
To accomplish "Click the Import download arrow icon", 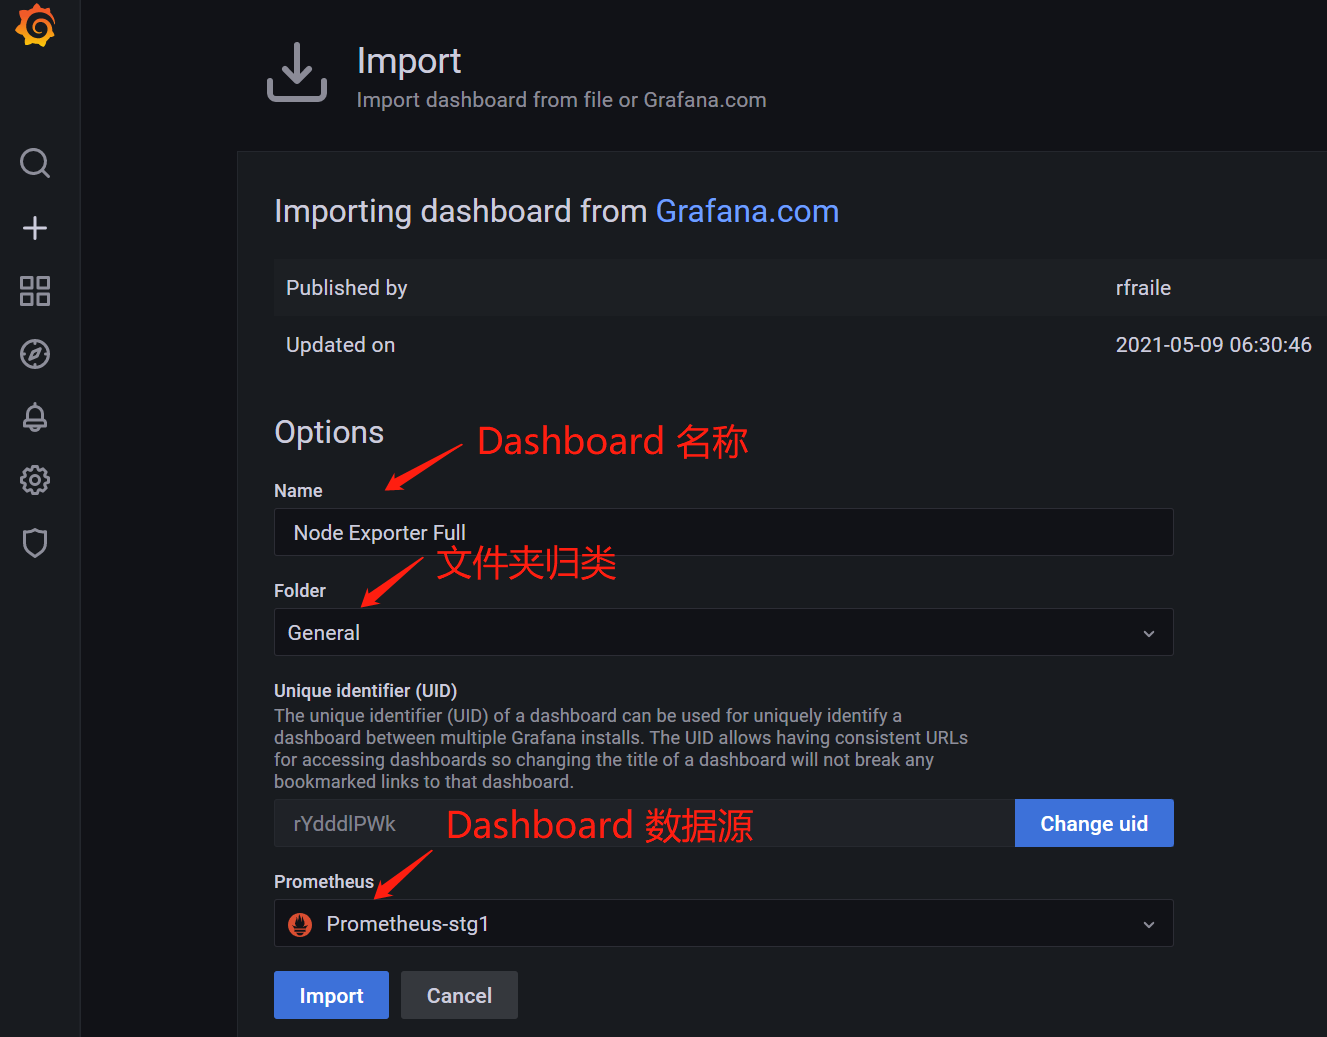I will (x=297, y=72).
